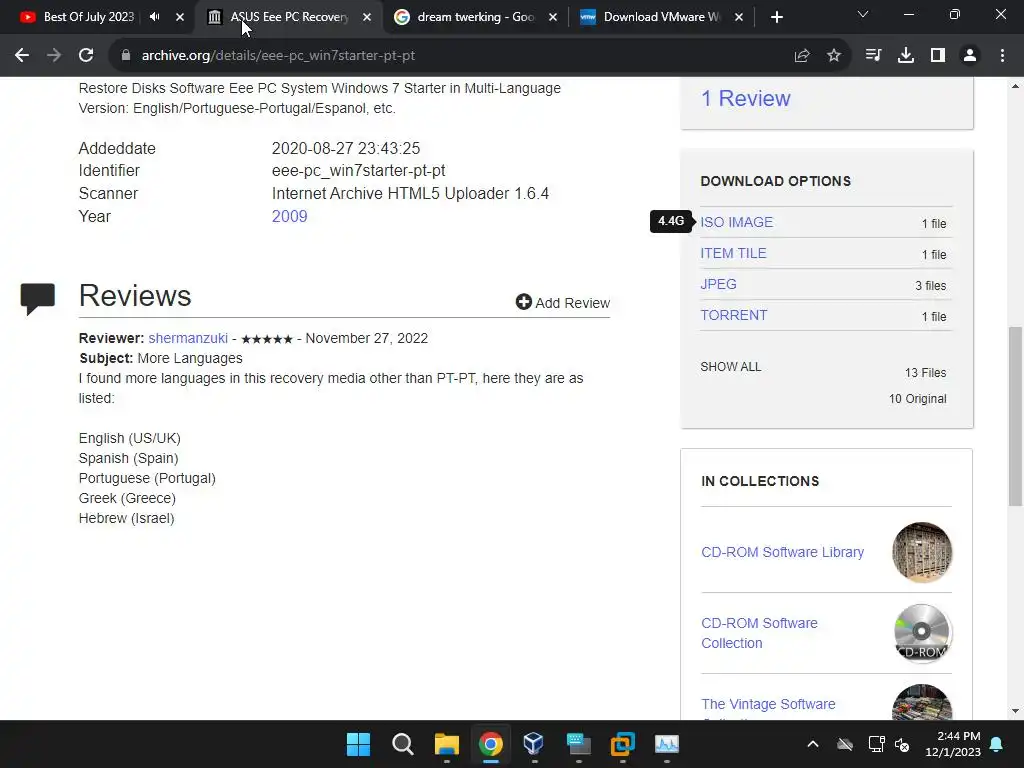Close the dream twerking Google tab
This screenshot has width=1024, height=768.
tap(553, 17)
